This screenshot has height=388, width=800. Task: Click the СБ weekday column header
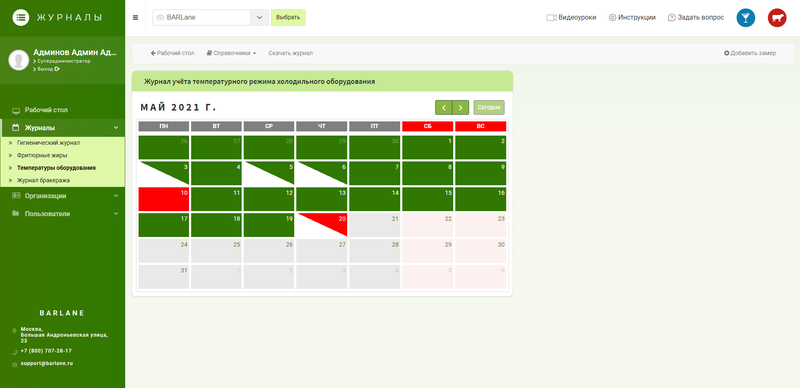click(428, 126)
